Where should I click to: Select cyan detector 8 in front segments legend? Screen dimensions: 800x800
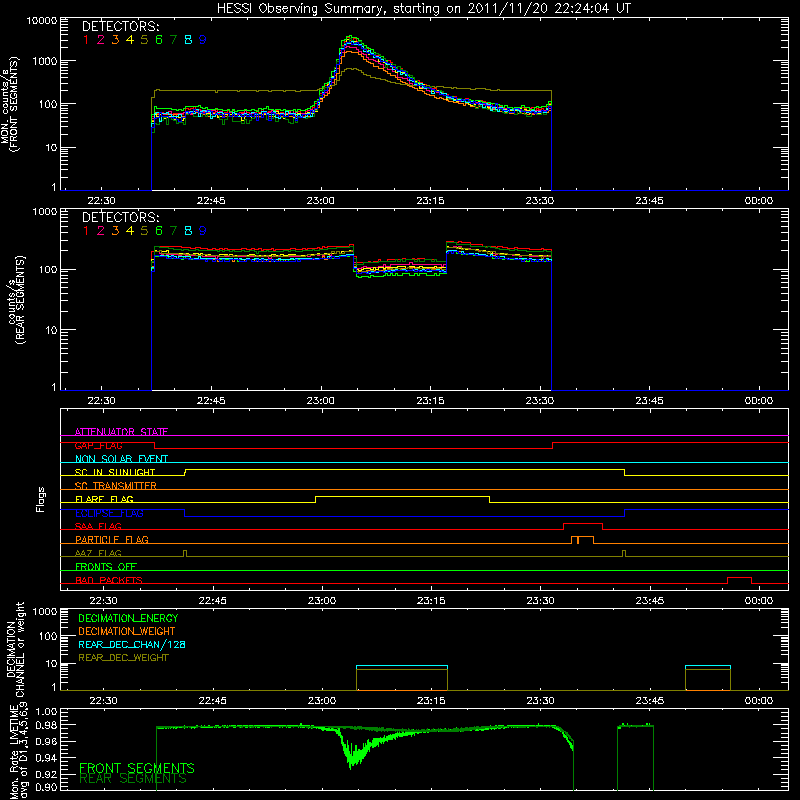[x=188, y=39]
